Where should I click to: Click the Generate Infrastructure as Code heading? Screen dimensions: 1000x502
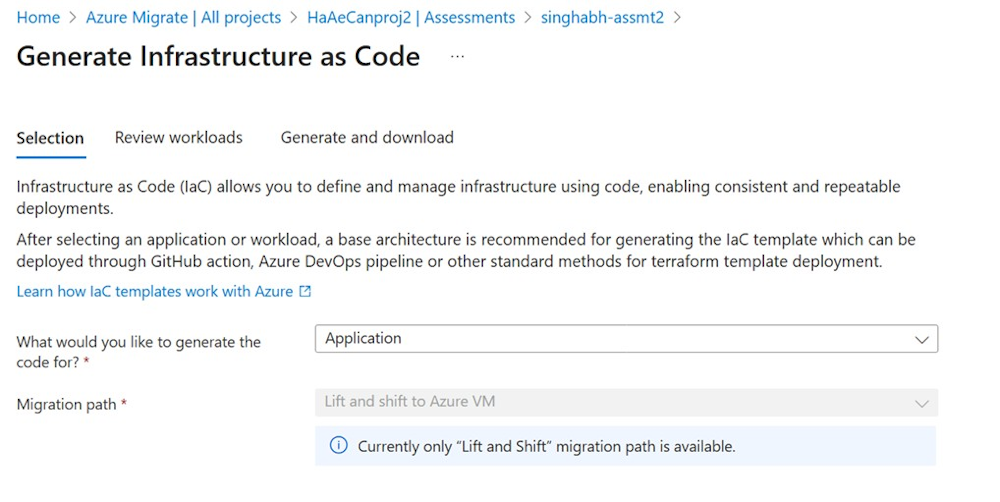coord(218,56)
